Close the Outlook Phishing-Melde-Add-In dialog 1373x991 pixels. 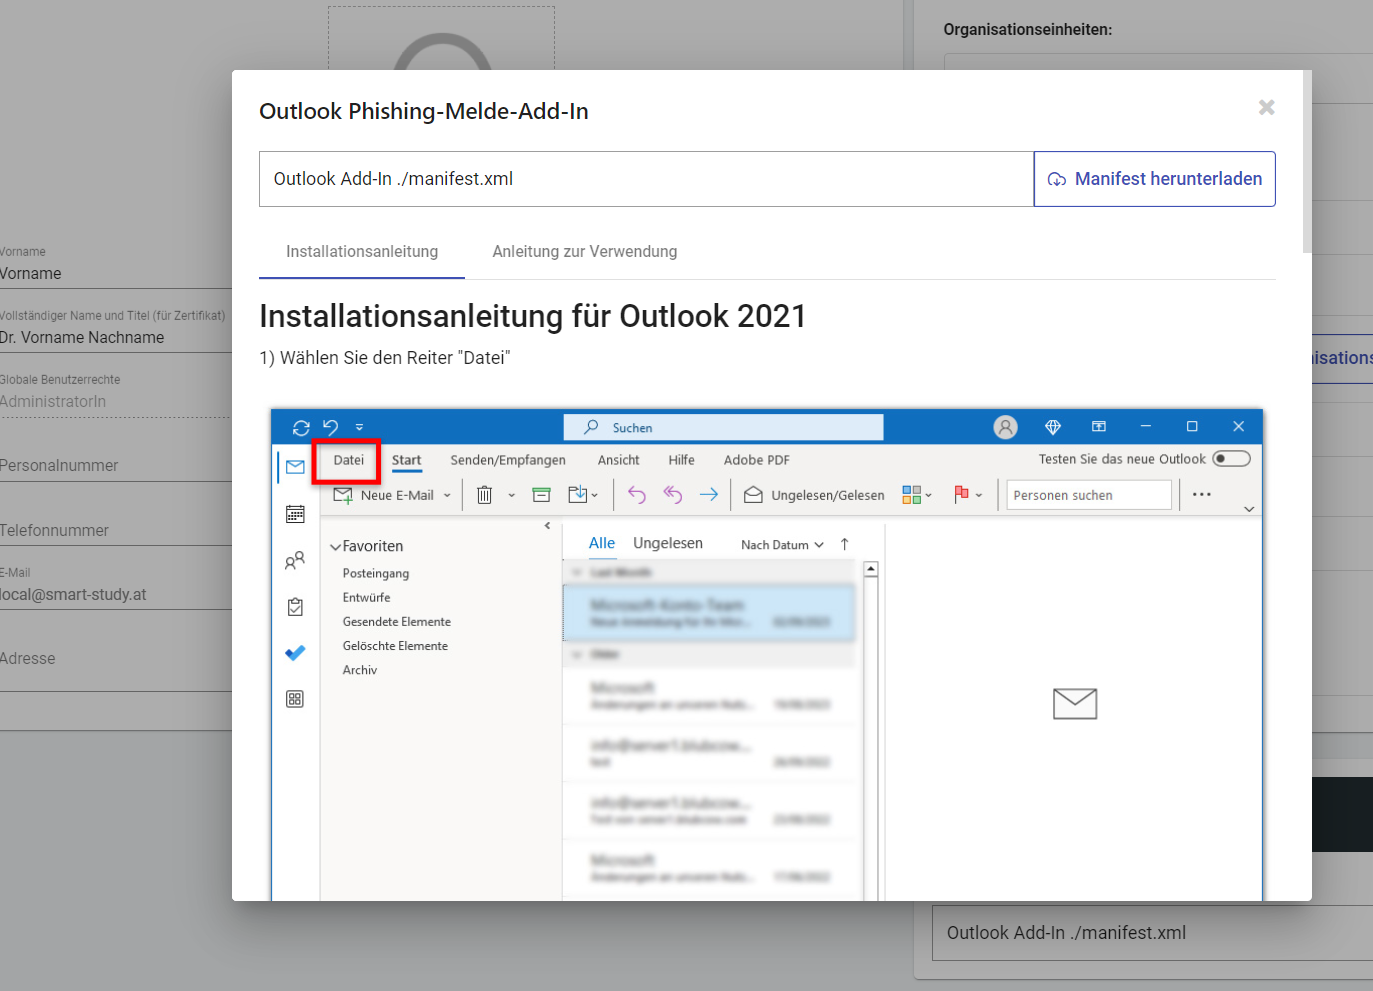[x=1266, y=107]
